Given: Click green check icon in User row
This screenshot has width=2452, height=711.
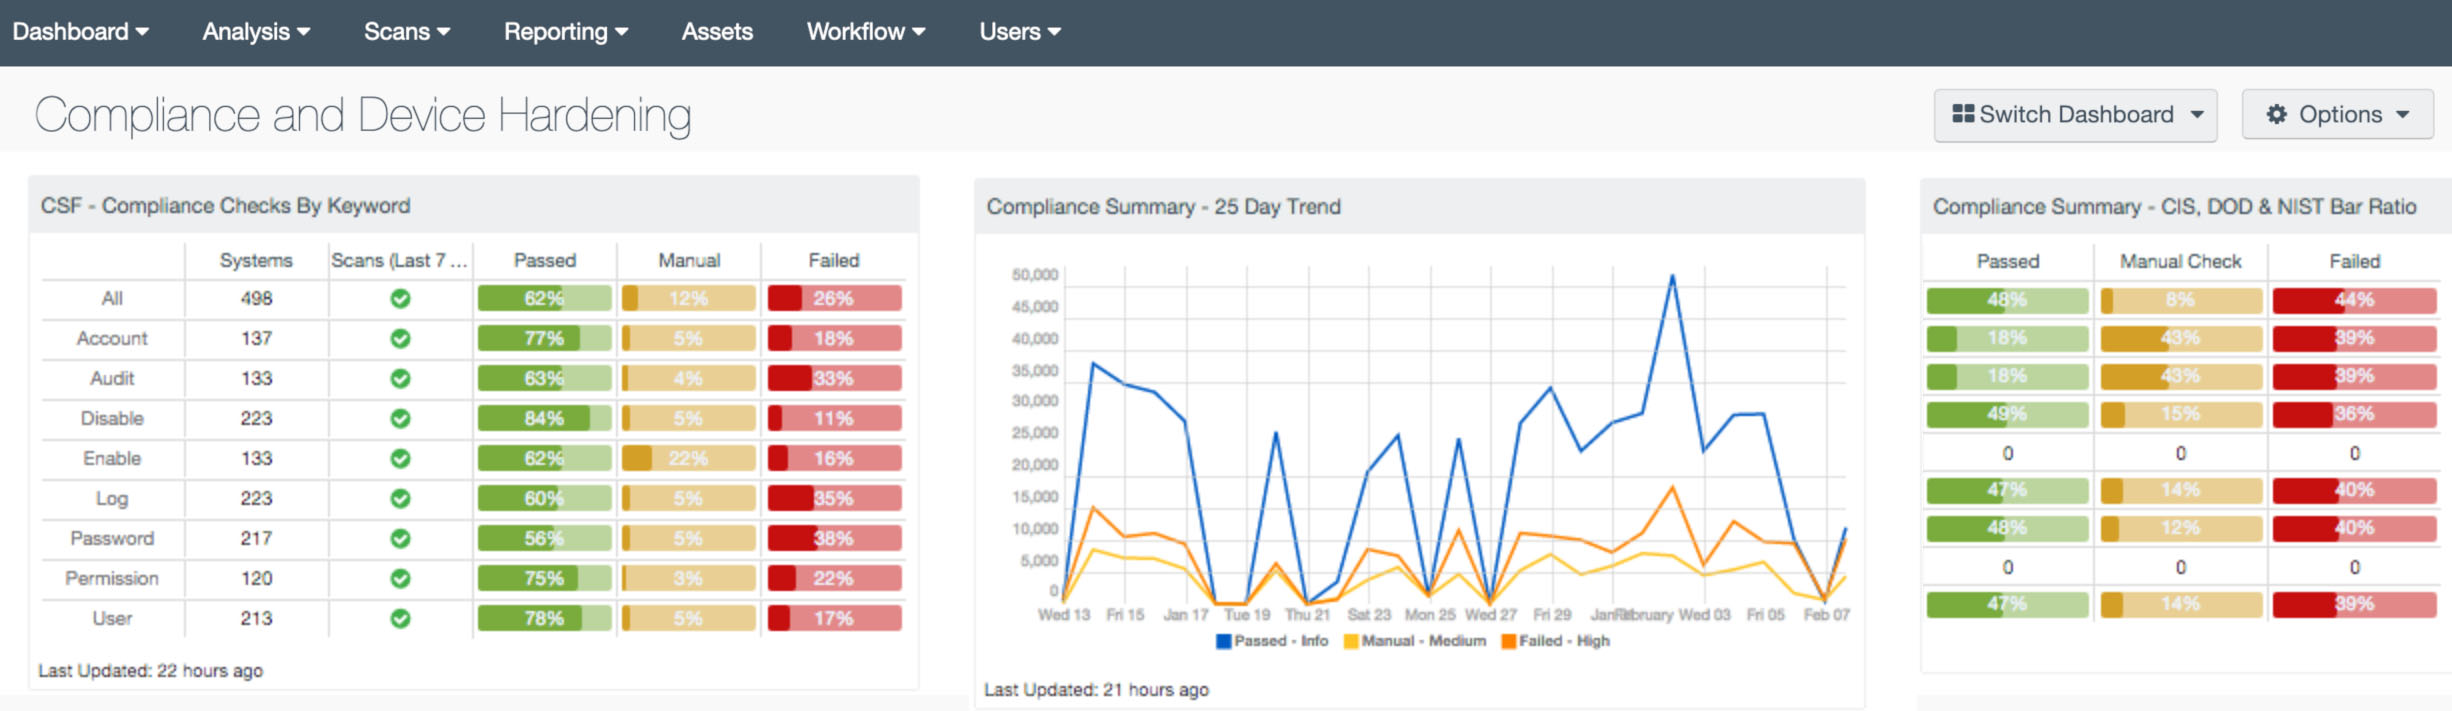Looking at the screenshot, I should coord(400,618).
